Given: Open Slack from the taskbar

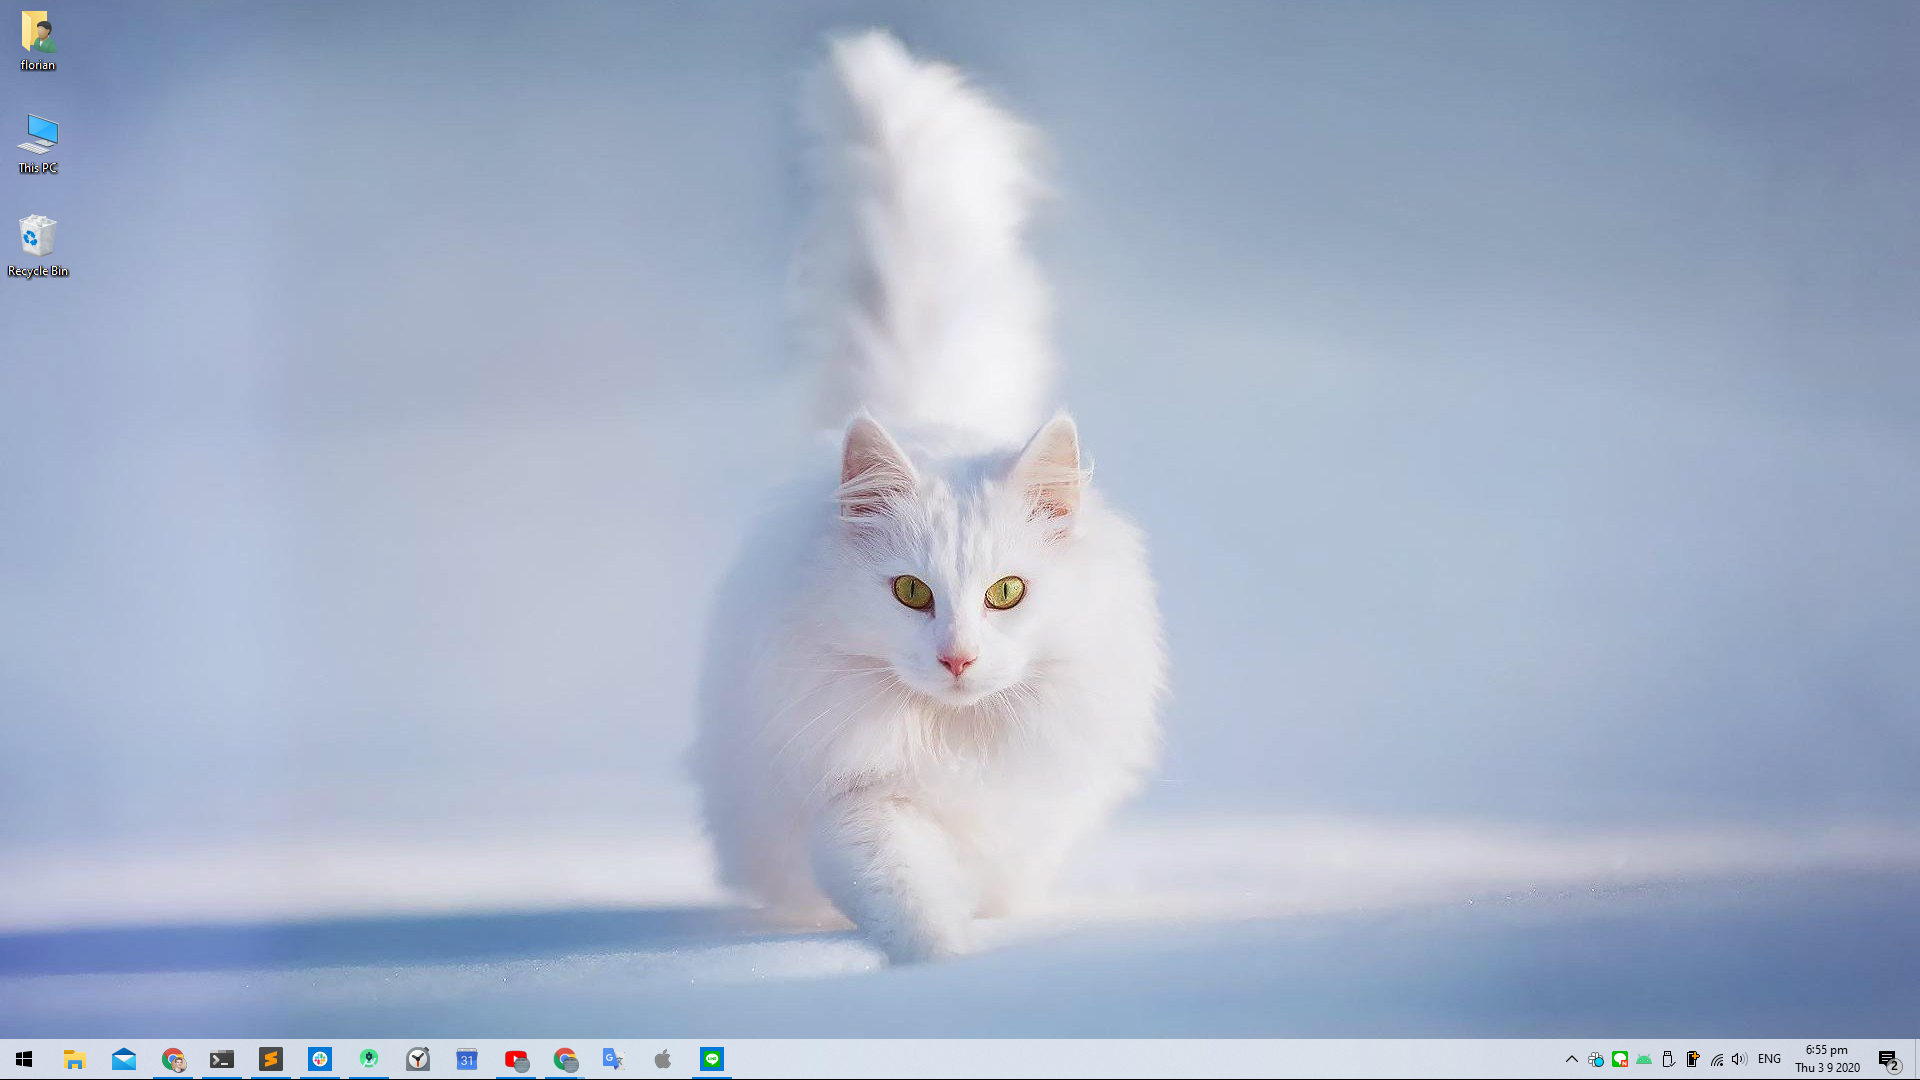Looking at the screenshot, I should (320, 1059).
